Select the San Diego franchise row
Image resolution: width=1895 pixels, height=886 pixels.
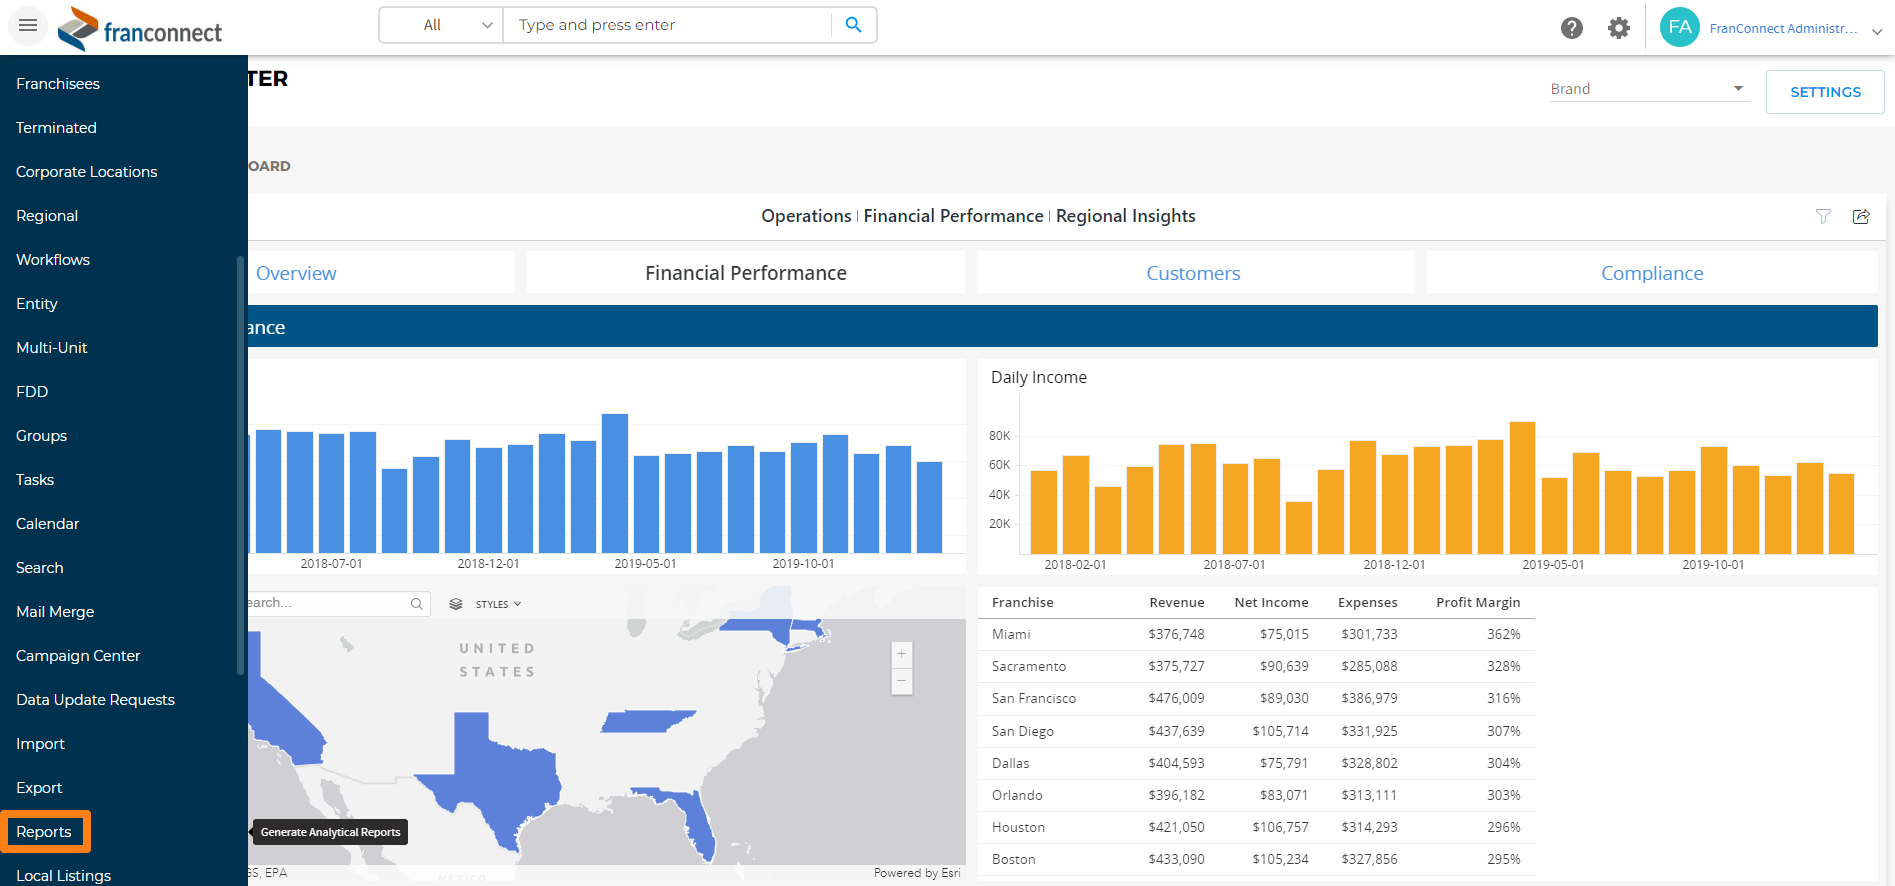[1256, 732]
